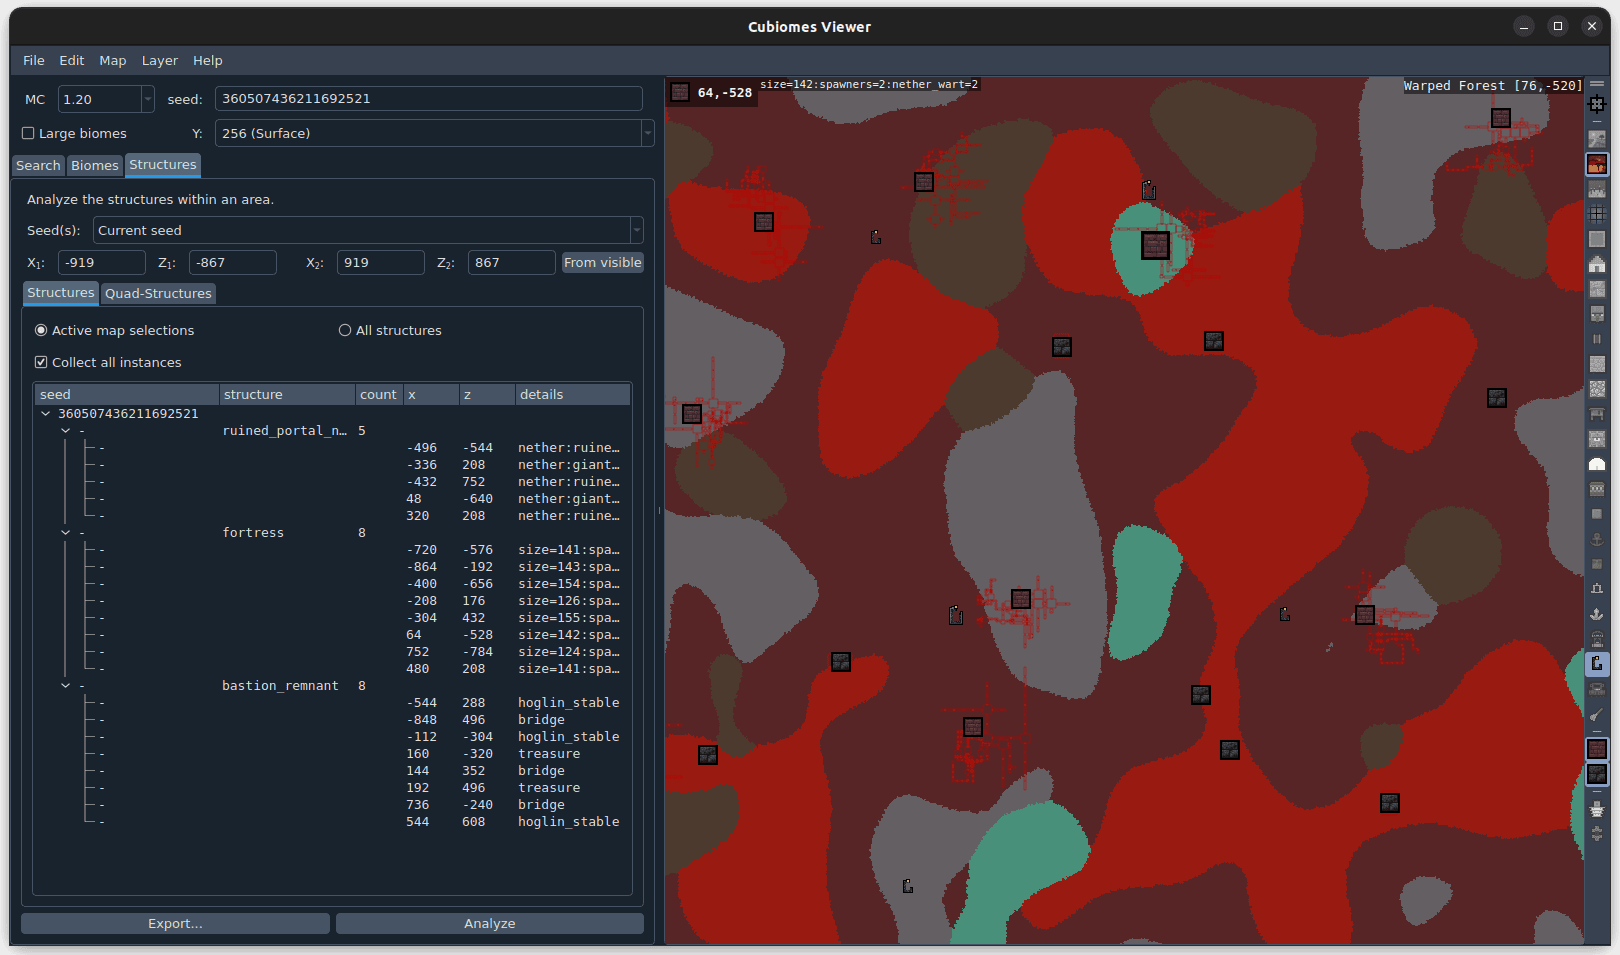Click the Z2 field showing 867
1620x955 pixels.
point(511,262)
